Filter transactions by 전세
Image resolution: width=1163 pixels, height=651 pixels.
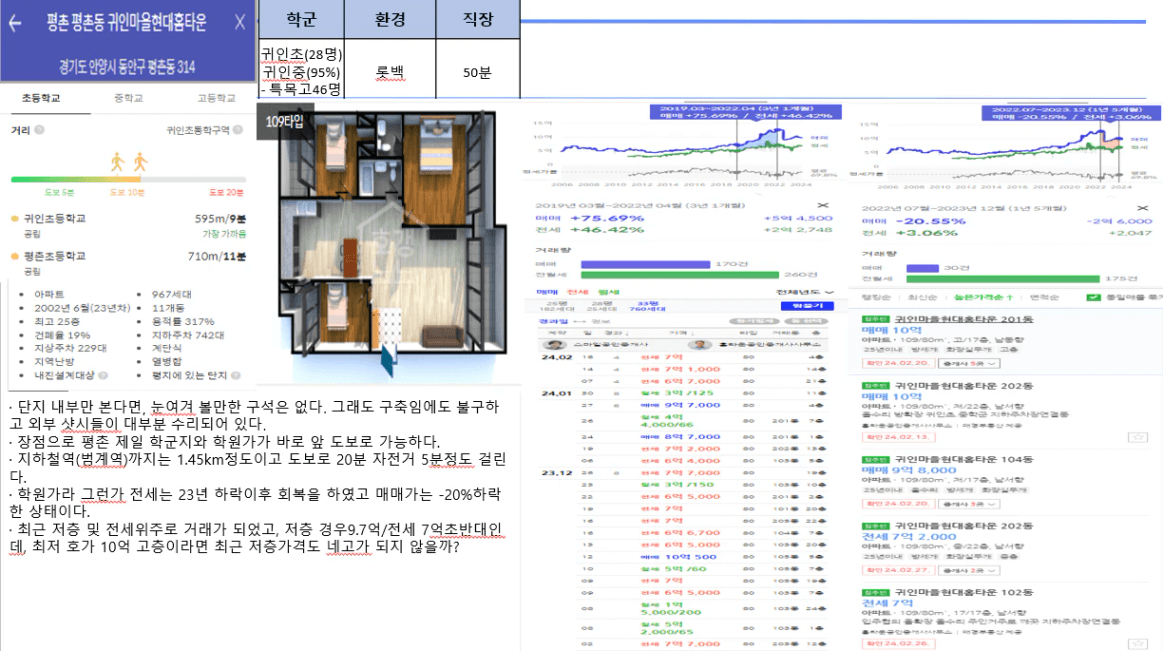click(578, 292)
